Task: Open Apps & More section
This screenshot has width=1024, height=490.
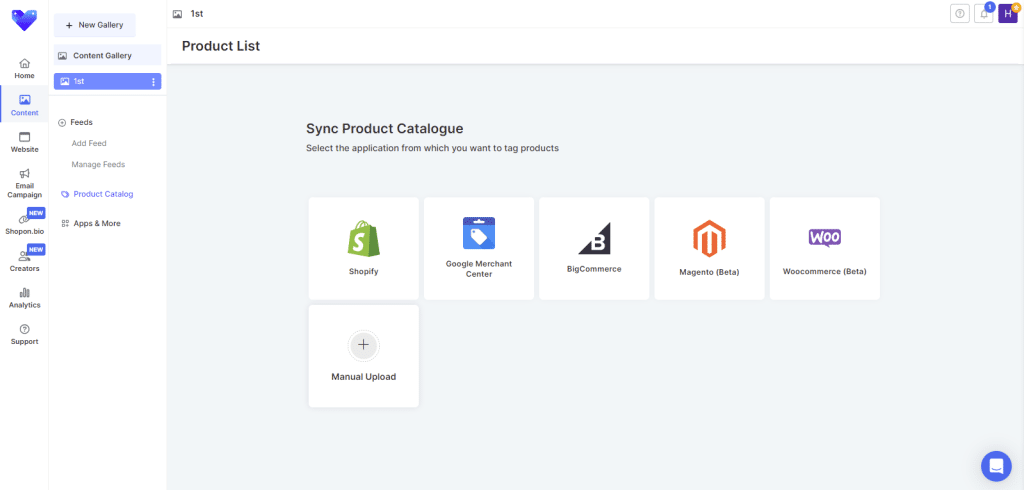Action: [x=96, y=223]
